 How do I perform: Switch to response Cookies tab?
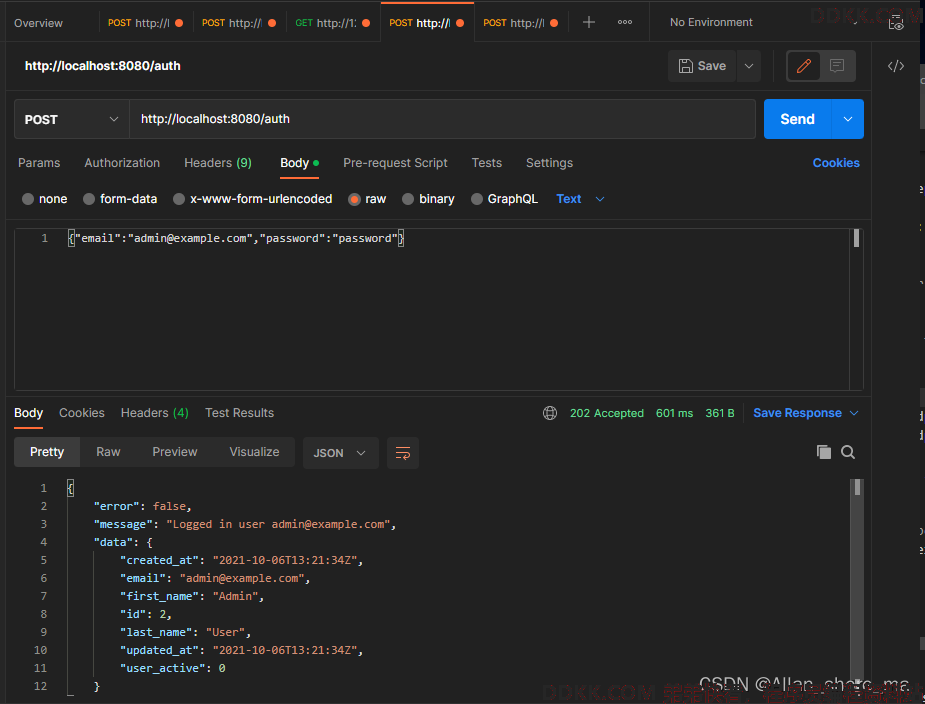tap(81, 413)
